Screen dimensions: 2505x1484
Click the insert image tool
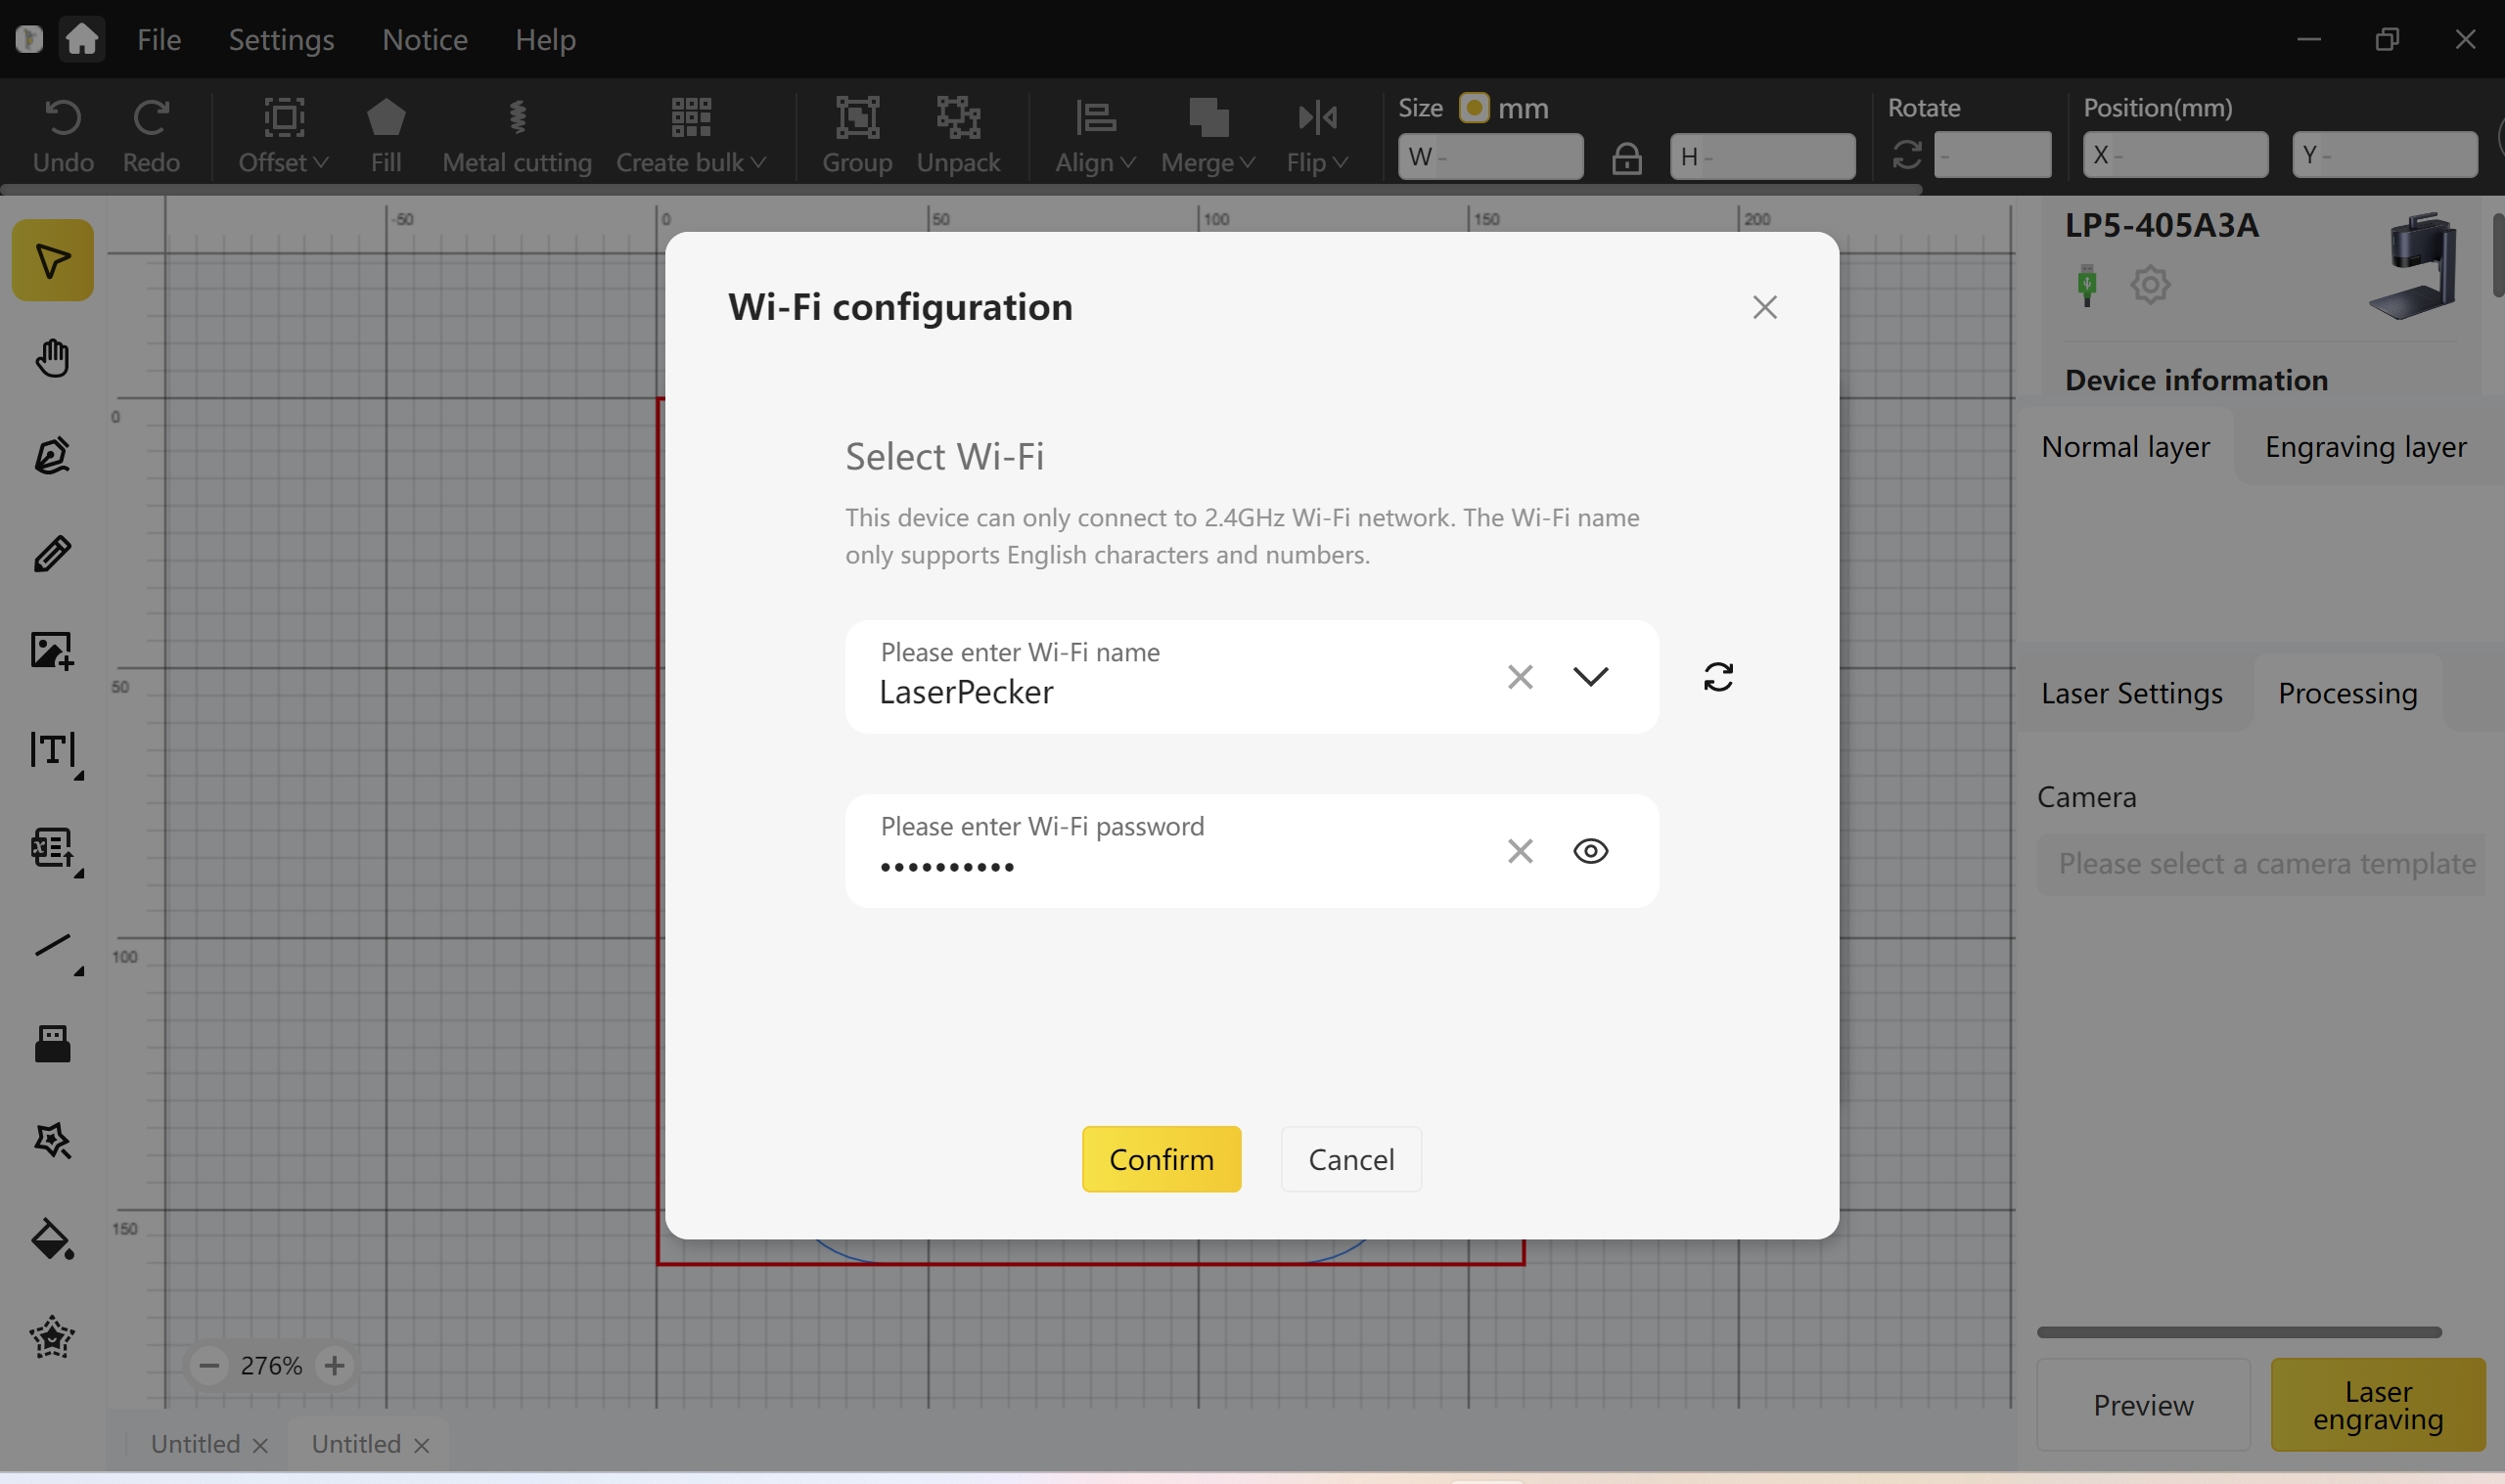point(52,651)
